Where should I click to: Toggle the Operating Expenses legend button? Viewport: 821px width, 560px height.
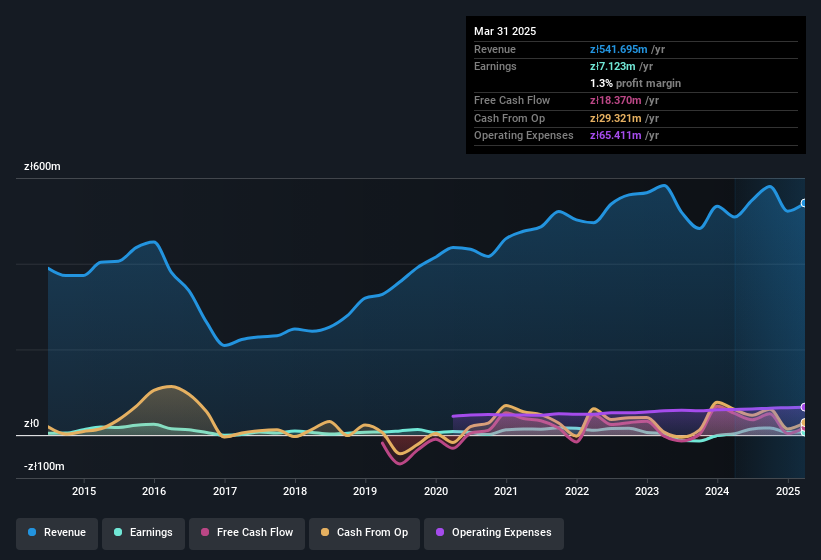tap(494, 533)
